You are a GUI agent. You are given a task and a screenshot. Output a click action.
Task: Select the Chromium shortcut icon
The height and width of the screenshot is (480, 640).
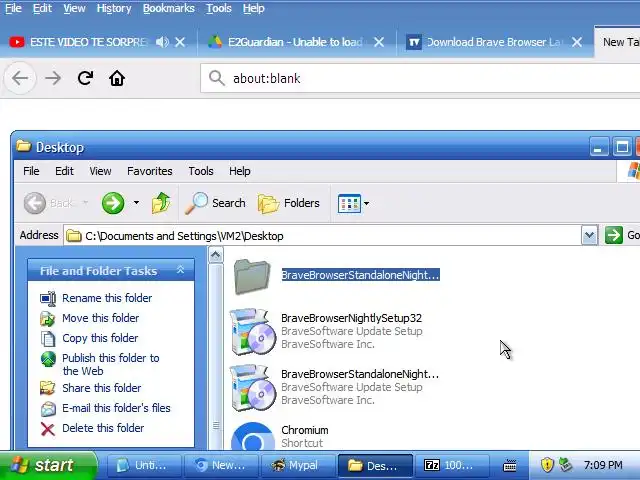tap(252, 437)
